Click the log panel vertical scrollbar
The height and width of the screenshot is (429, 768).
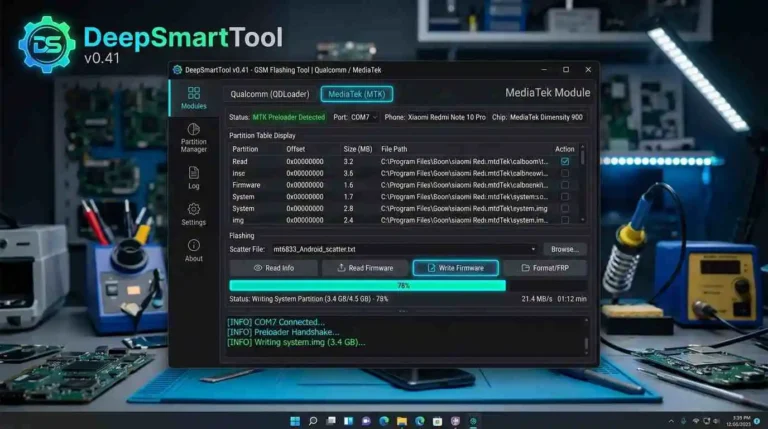[586, 344]
